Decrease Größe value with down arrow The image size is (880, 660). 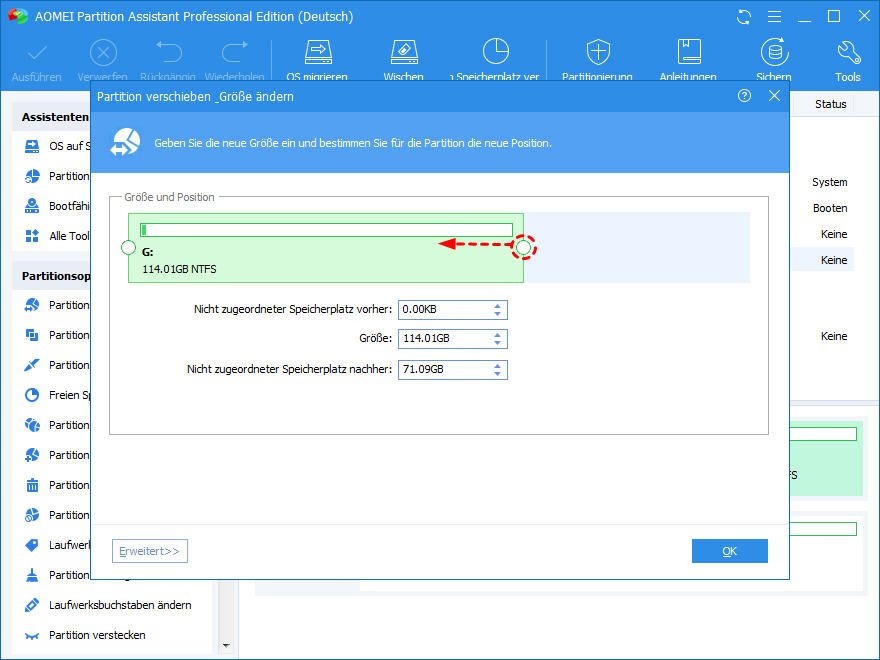[x=497, y=342]
